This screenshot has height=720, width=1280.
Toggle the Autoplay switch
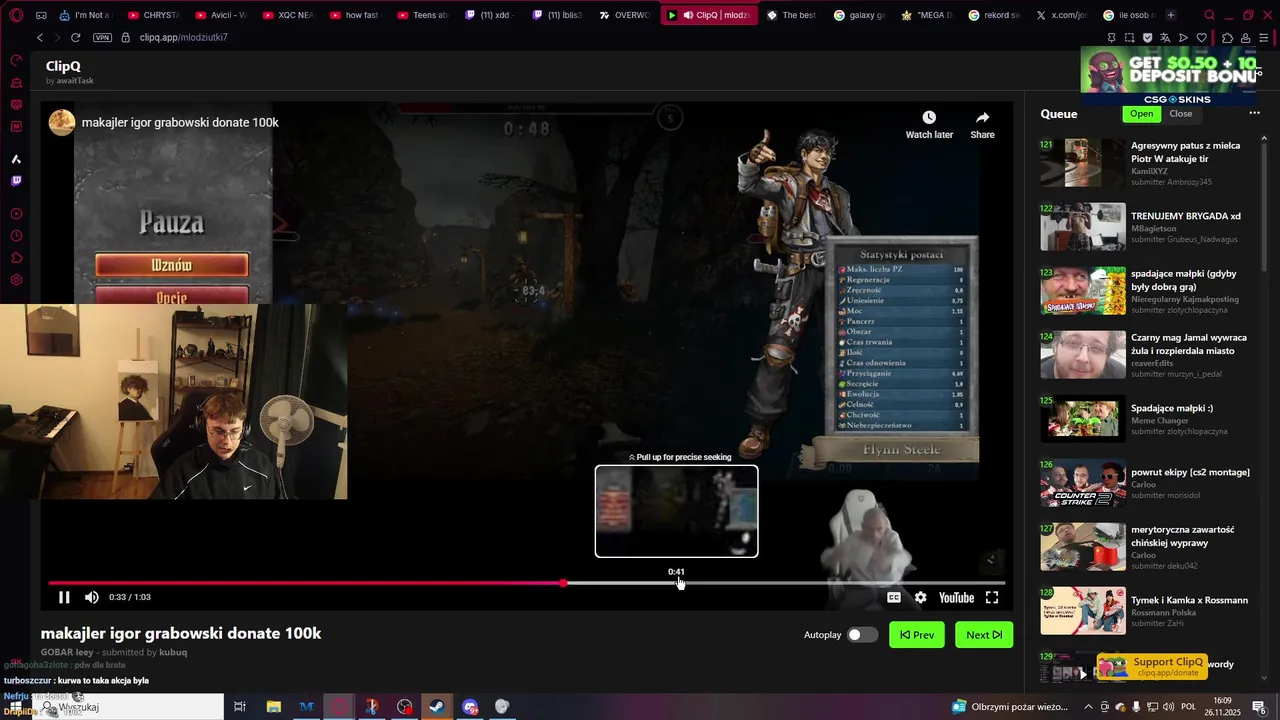point(862,634)
